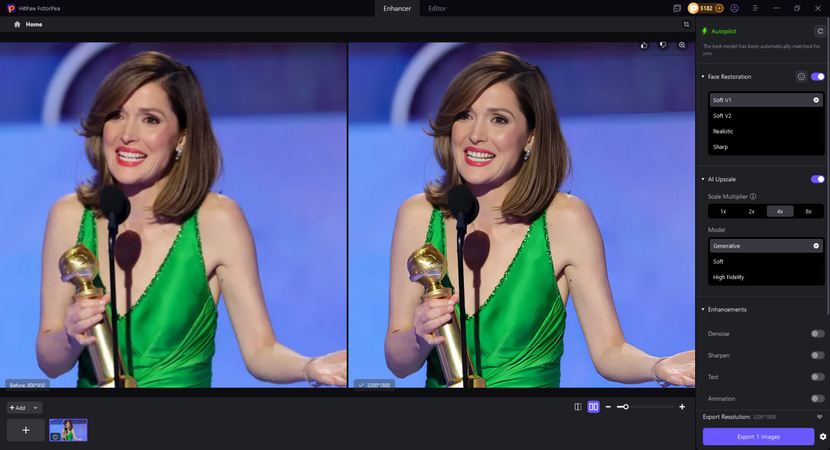Zoom in with the plus icon
The image size is (830, 450).
click(682, 407)
